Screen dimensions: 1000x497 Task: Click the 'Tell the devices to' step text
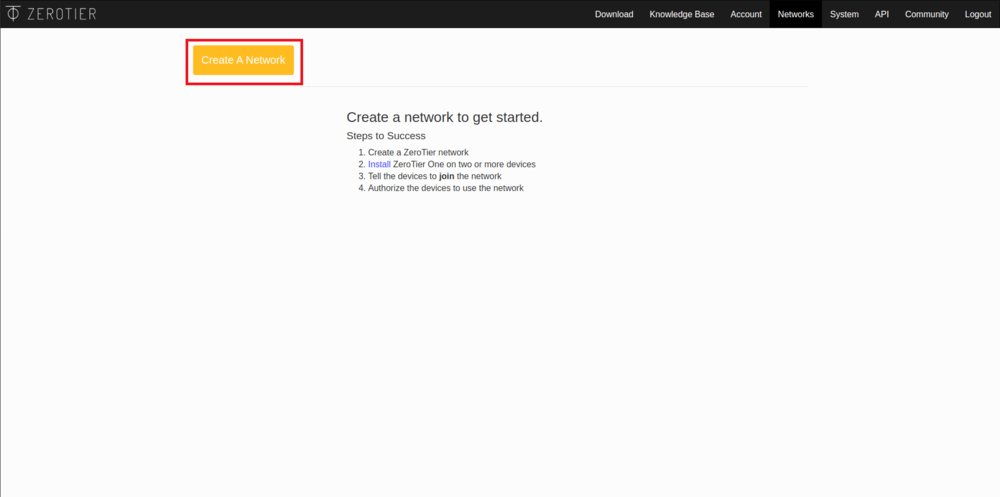tap(402, 176)
